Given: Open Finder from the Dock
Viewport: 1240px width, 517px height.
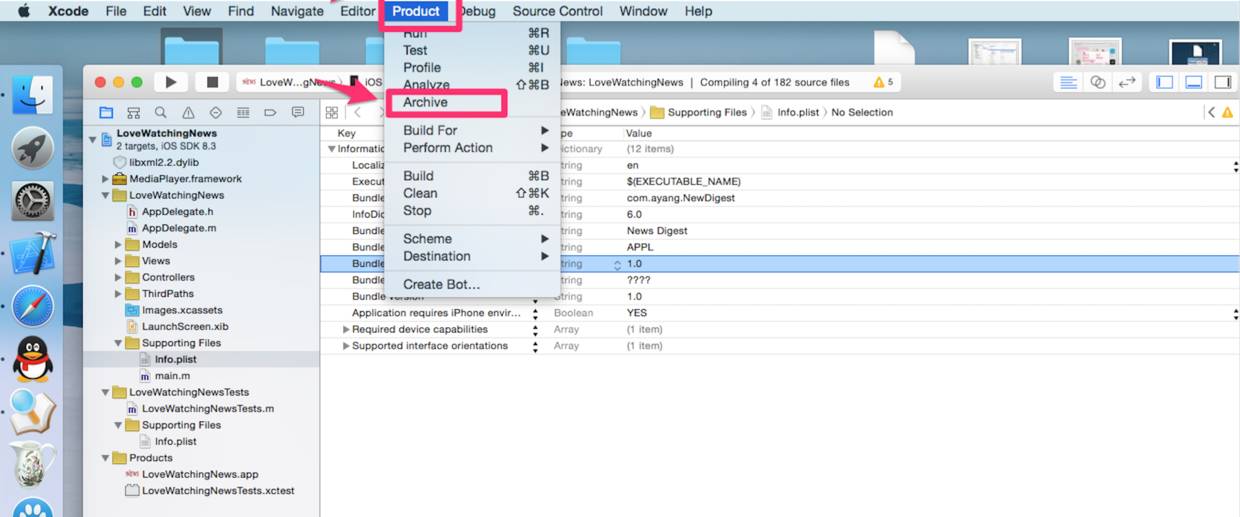Looking at the screenshot, I should click(32, 95).
